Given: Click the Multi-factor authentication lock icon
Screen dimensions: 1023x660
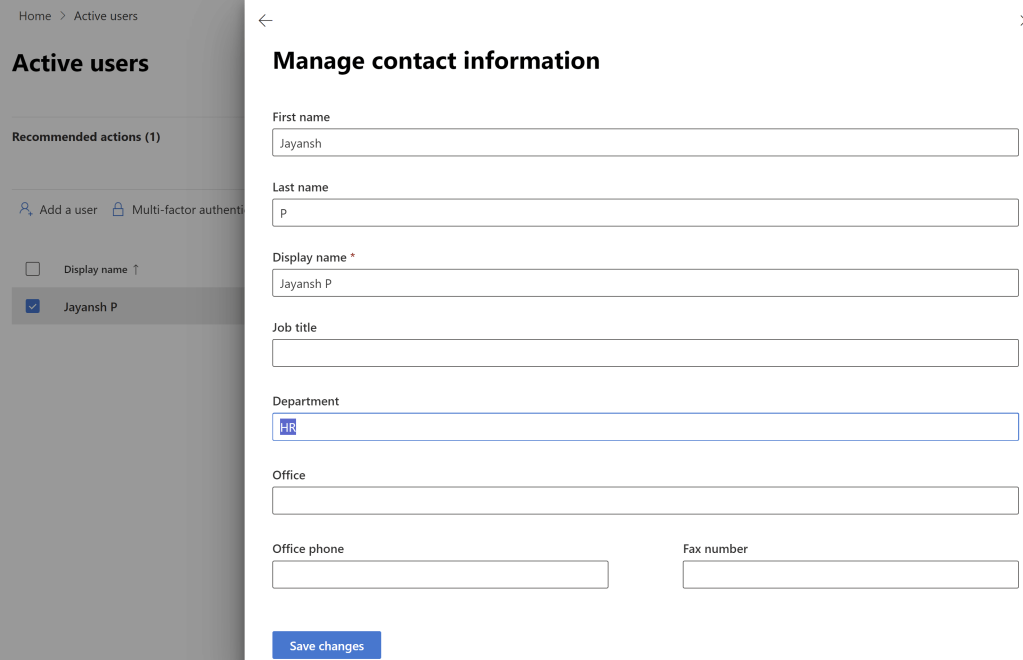Looking at the screenshot, I should (x=118, y=210).
